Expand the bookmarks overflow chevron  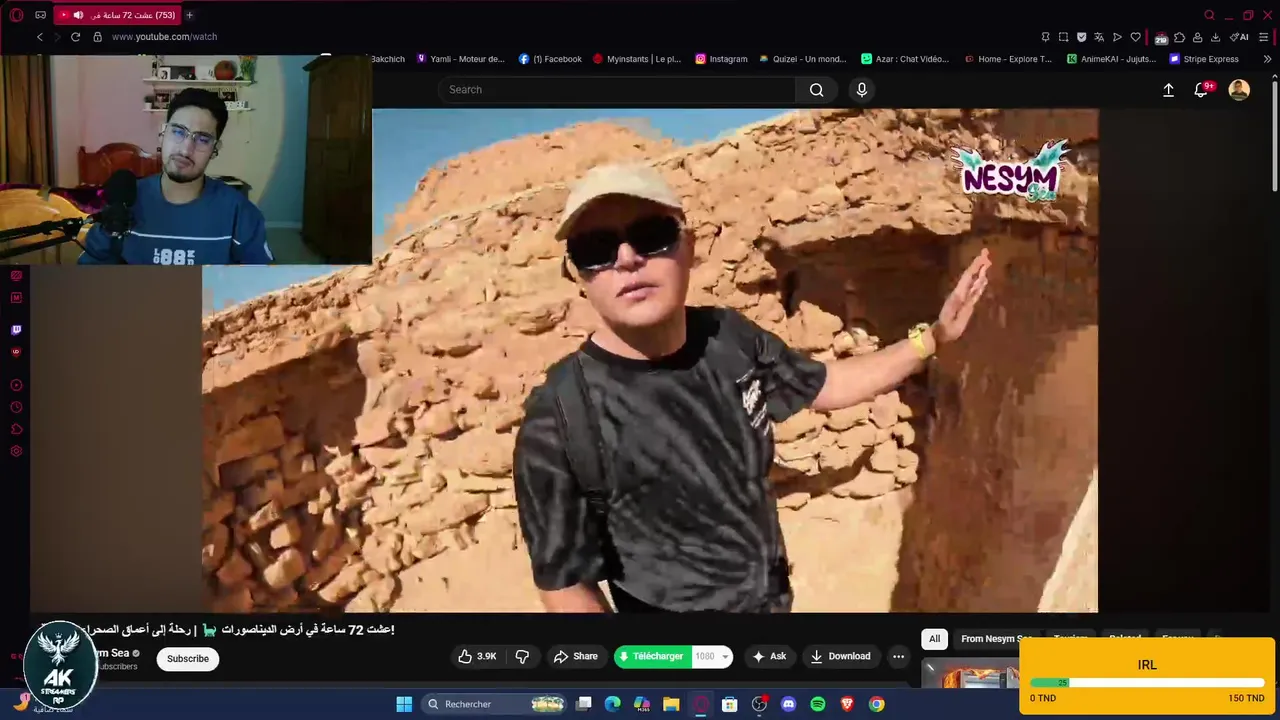(x=1267, y=59)
